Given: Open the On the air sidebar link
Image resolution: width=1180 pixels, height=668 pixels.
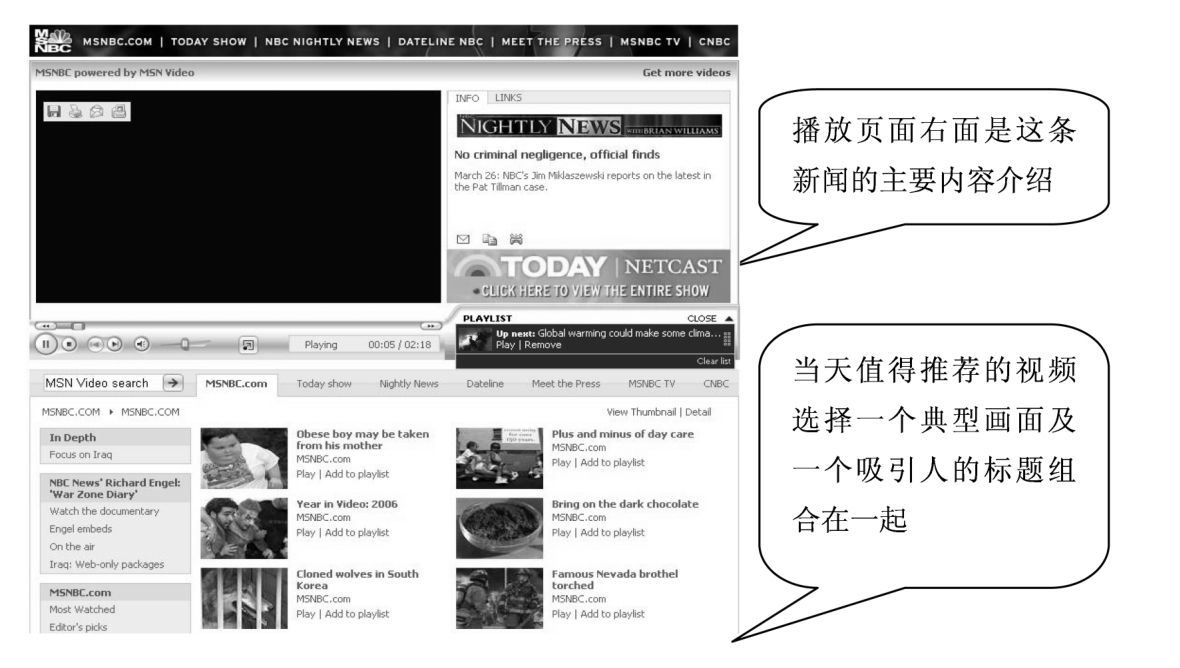Looking at the screenshot, I should click(72, 547).
